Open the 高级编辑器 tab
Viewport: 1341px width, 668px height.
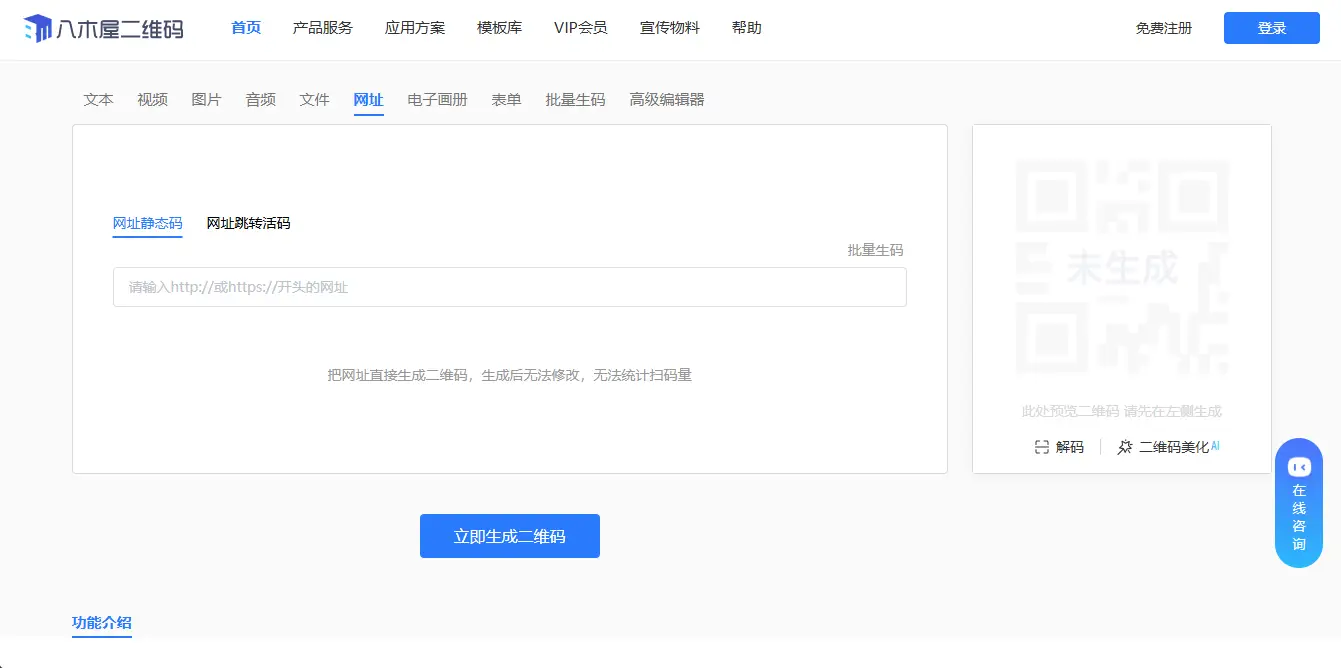[x=666, y=99]
